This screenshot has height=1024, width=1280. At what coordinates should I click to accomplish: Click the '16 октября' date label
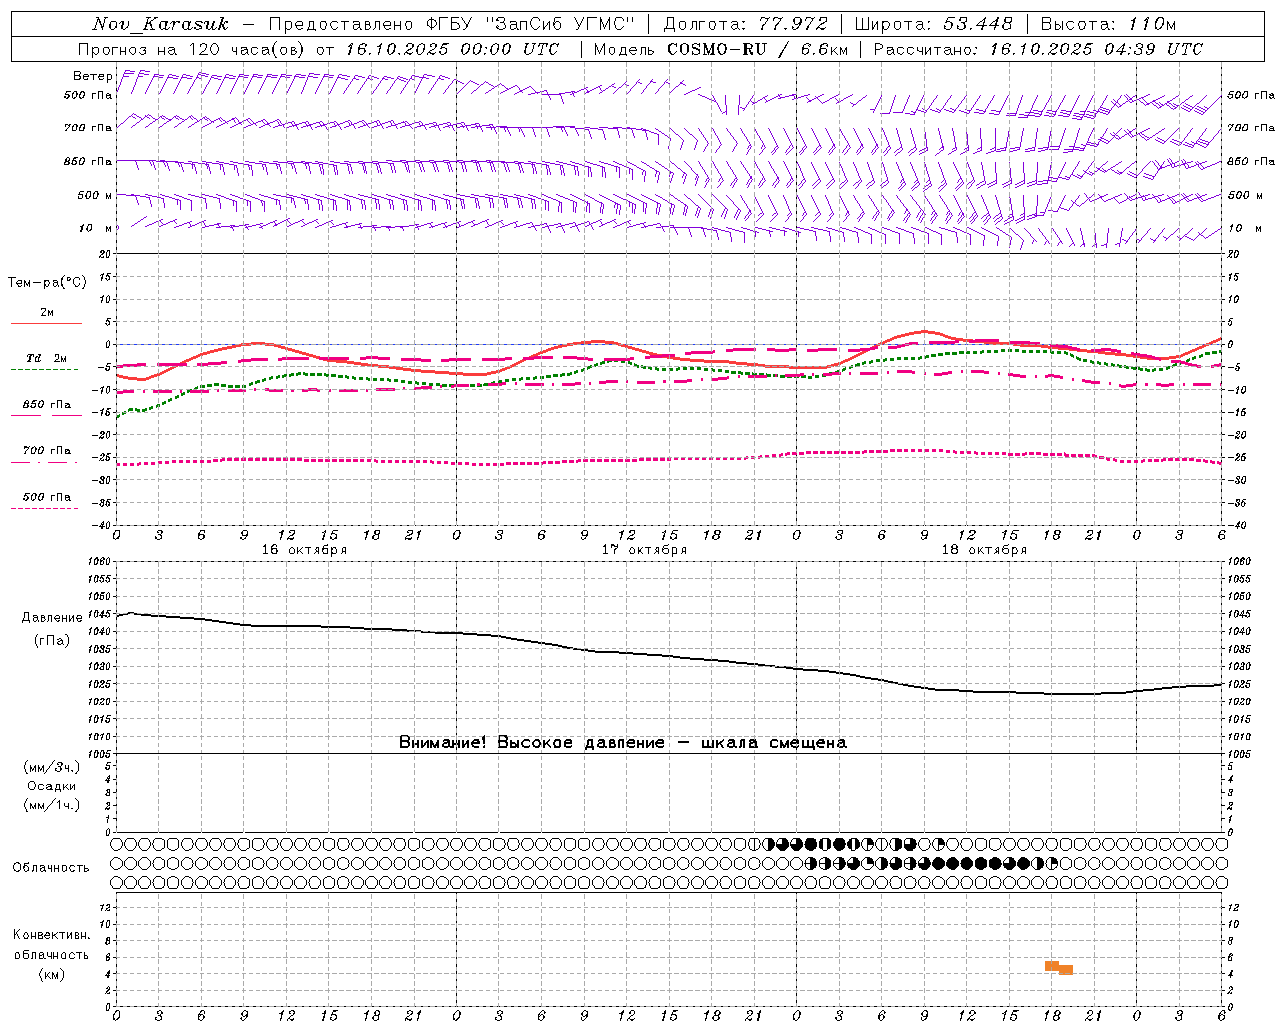304,550
